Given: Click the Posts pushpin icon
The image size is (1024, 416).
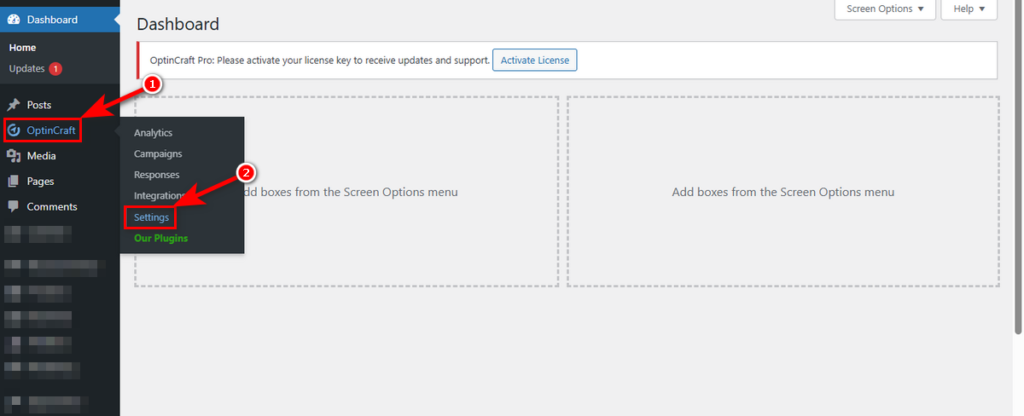Looking at the screenshot, I should click(14, 105).
